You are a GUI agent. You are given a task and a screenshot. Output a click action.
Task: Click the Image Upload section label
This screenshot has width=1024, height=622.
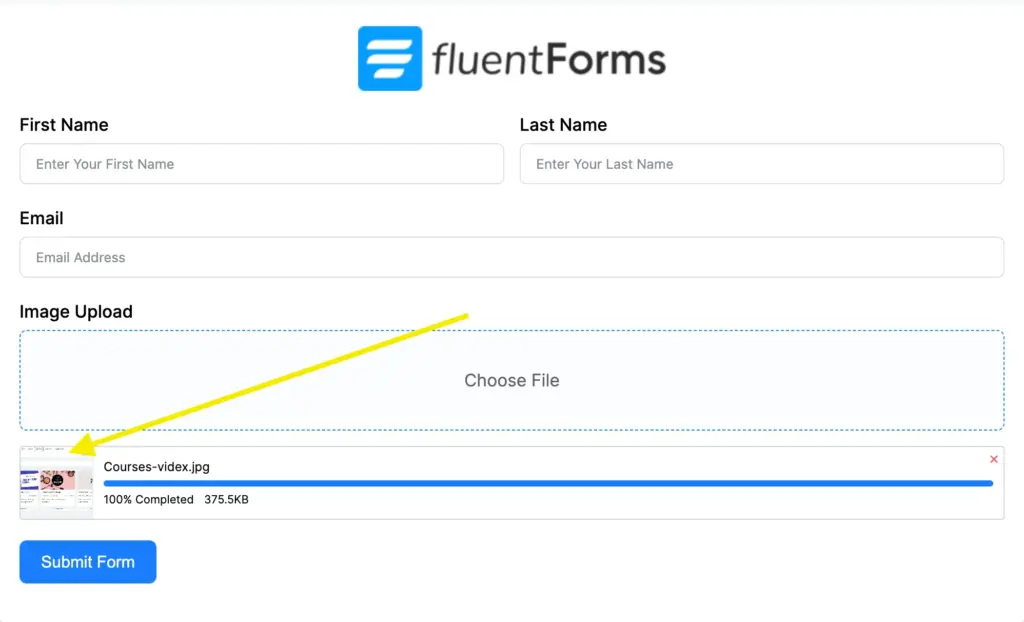tap(76, 311)
